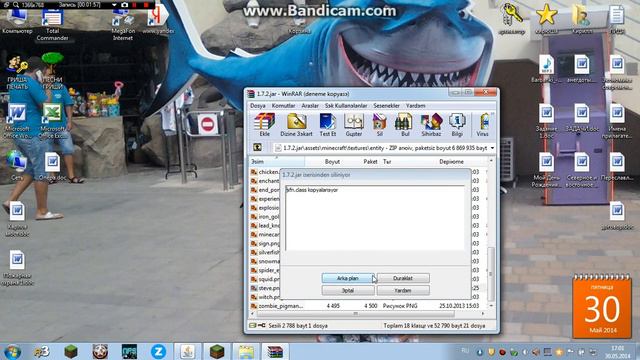Click the calendar gadget showing 30
This screenshot has height=360, width=640.
click(x=602, y=307)
